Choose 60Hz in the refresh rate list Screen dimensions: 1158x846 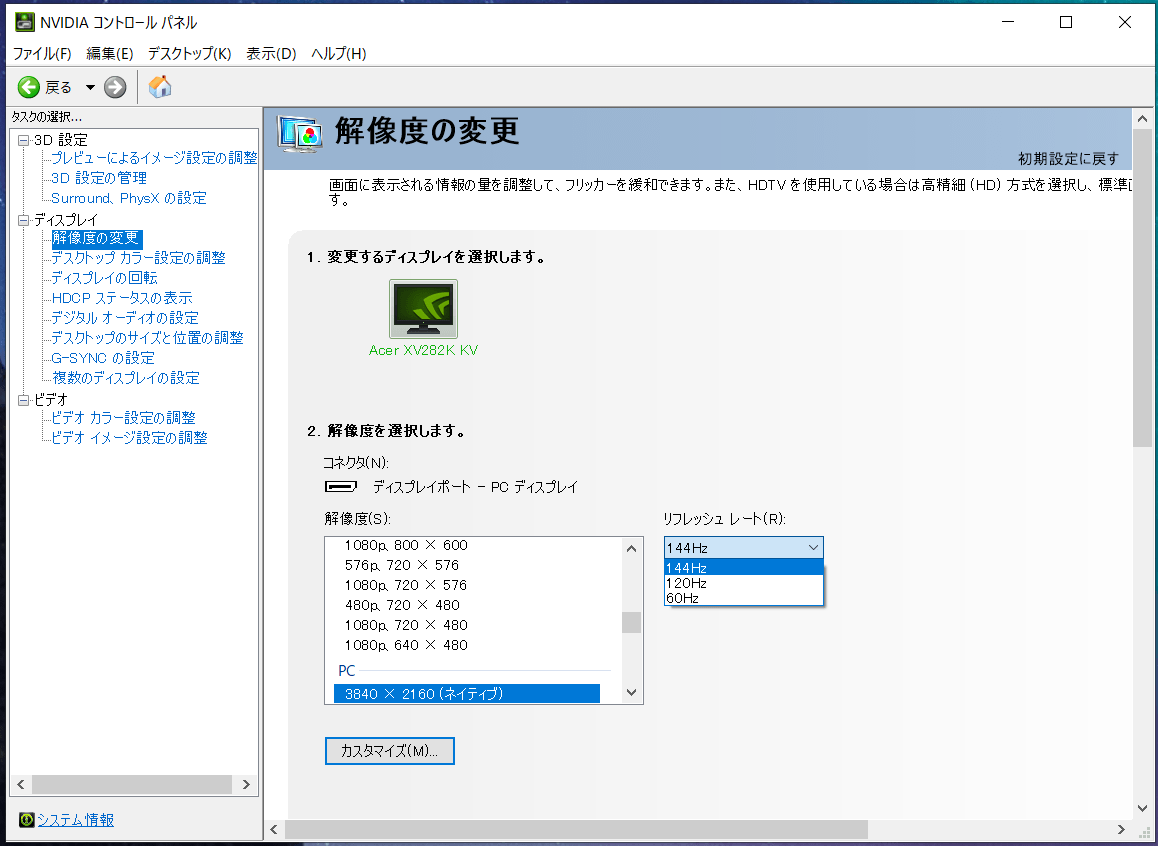click(743, 598)
